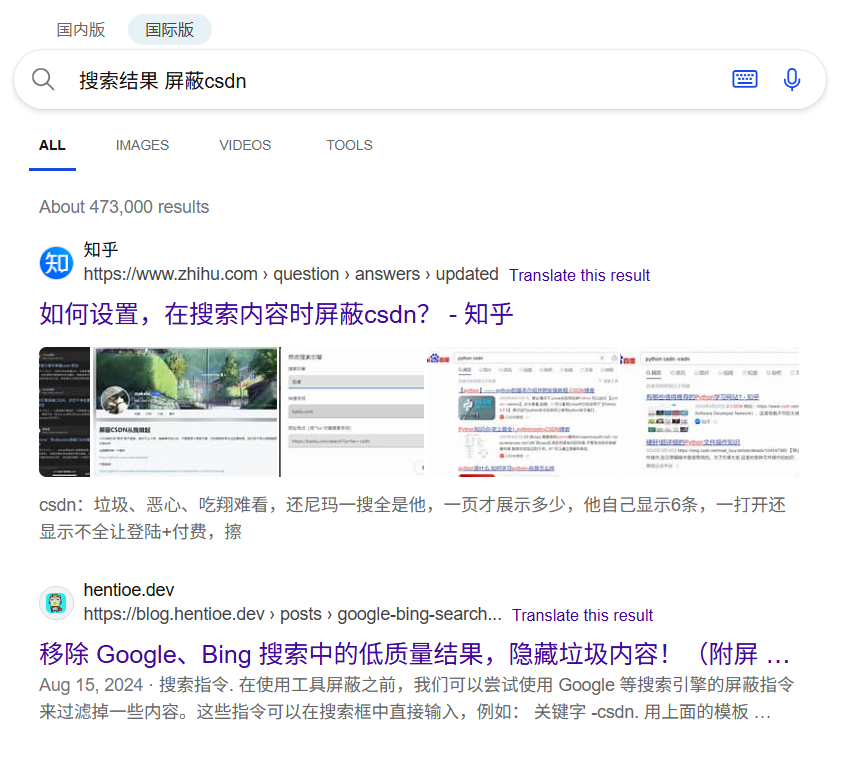Click the Zhihu favicon beside the first result
The width and height of the screenshot is (866, 761).
pyautogui.click(x=56, y=262)
